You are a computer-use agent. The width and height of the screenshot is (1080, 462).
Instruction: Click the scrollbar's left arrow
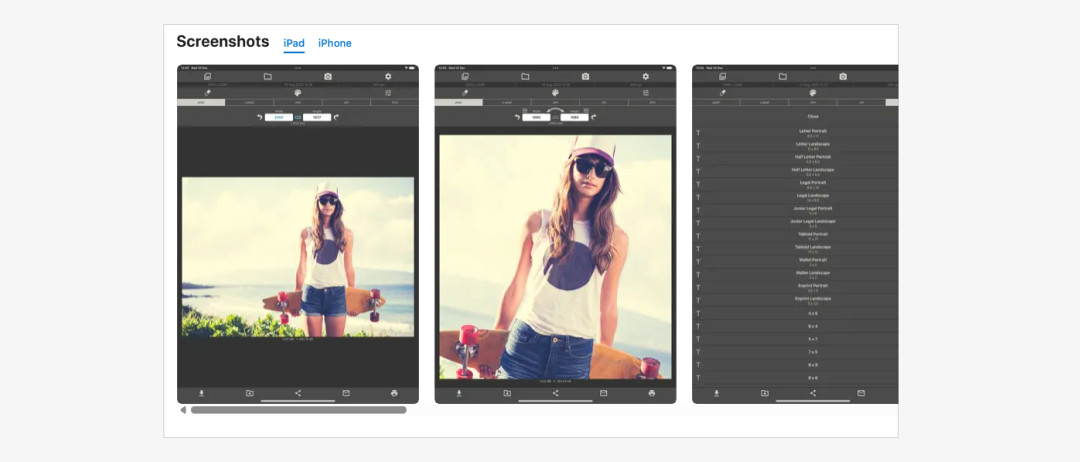click(183, 410)
